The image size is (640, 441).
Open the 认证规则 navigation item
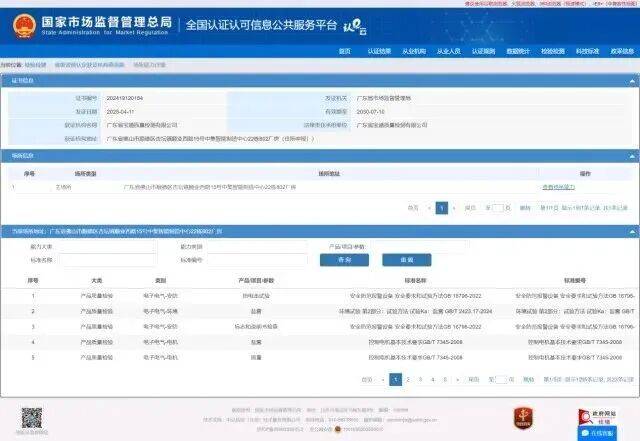[483, 51]
